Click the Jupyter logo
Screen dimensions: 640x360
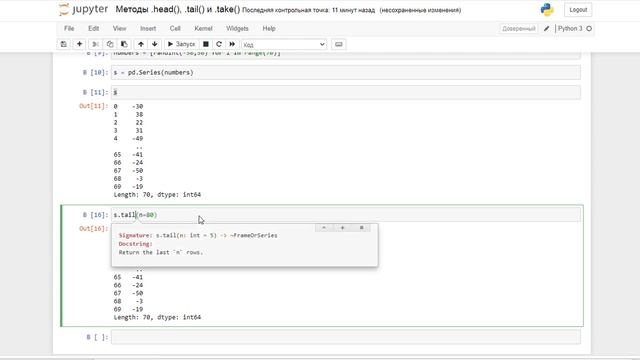[x=84, y=9]
